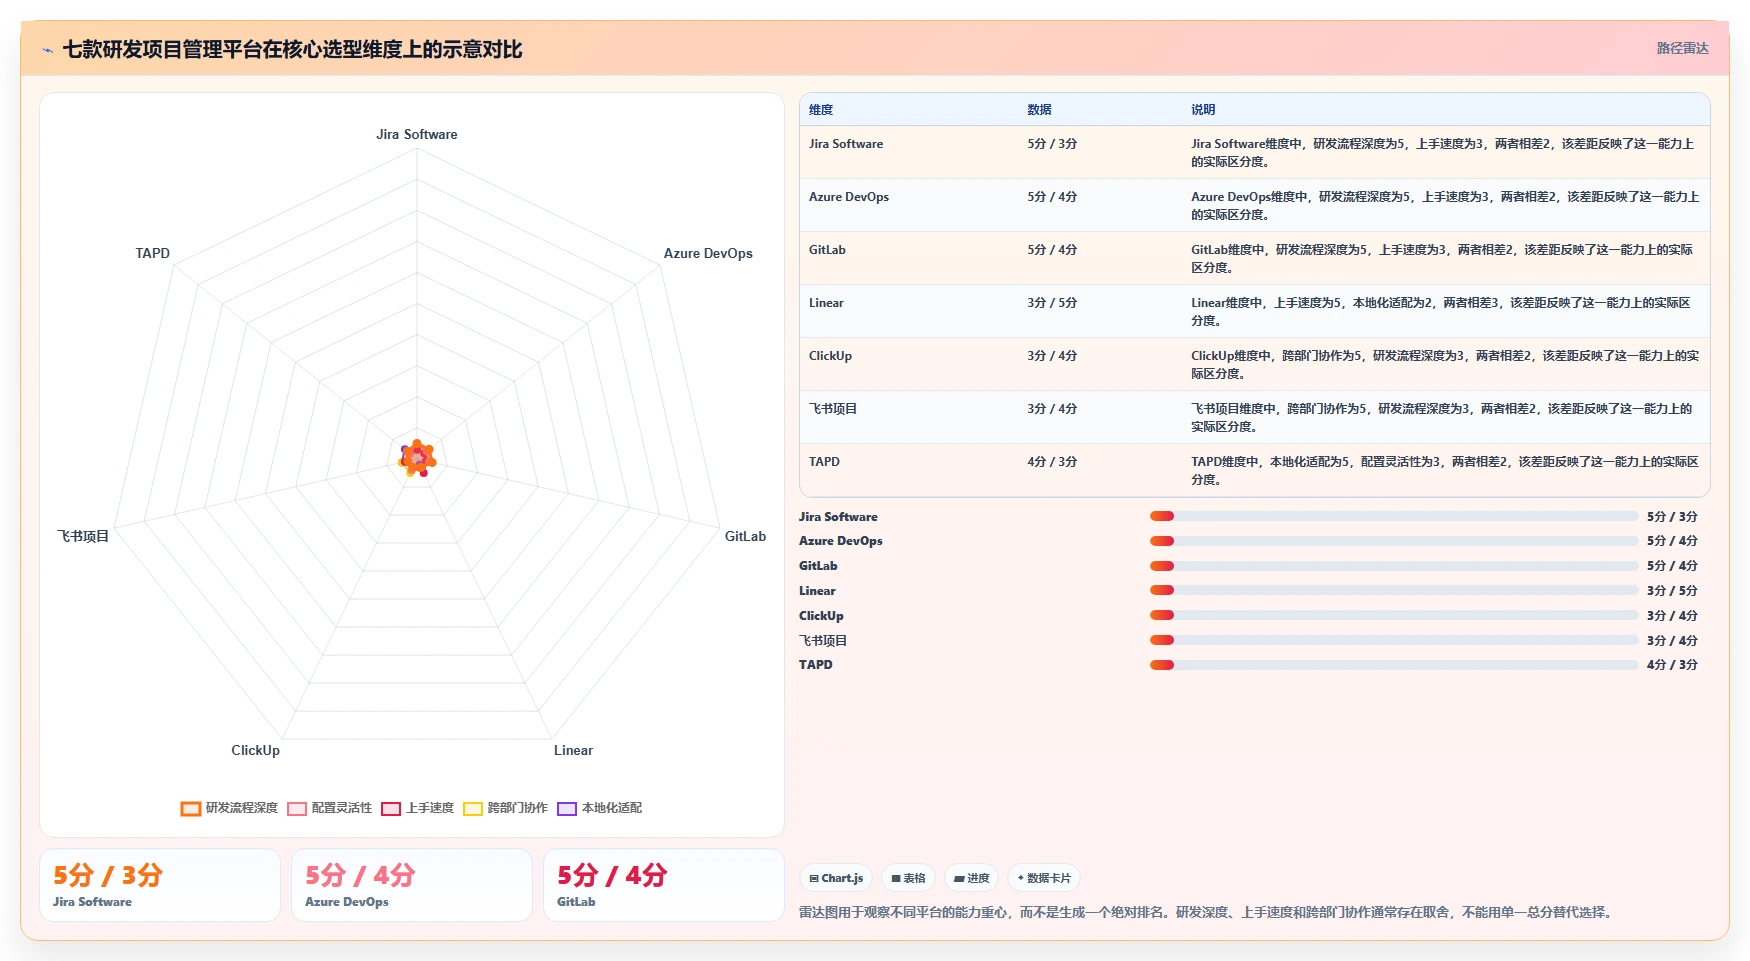Select the Azure DevOps table row name
Image resolution: width=1750 pixels, height=961 pixels.
click(x=849, y=197)
